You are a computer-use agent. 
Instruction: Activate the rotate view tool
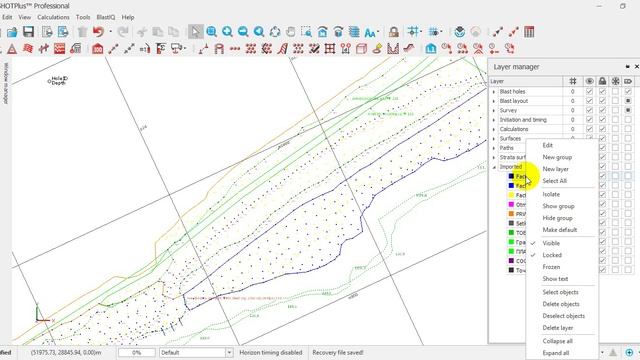(275, 32)
